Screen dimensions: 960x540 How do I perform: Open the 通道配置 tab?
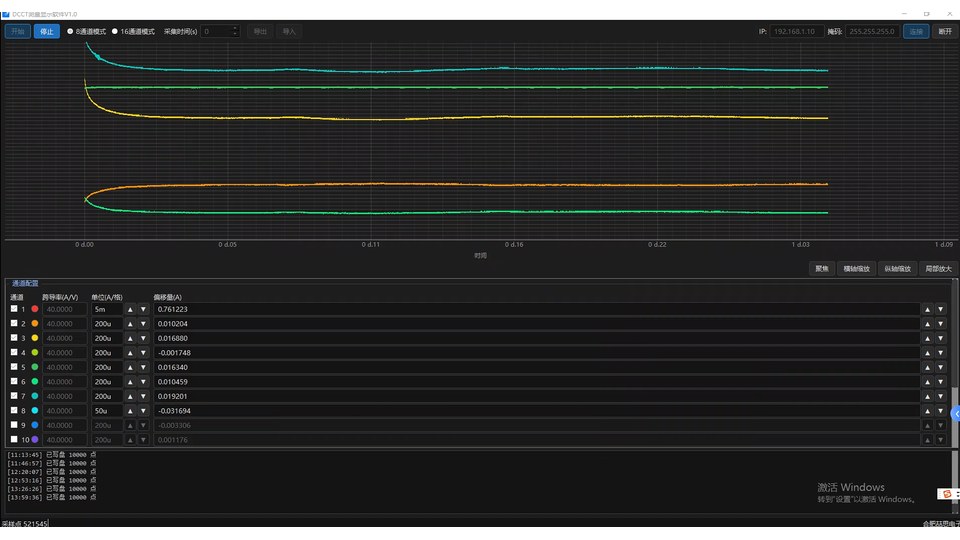tap(25, 283)
